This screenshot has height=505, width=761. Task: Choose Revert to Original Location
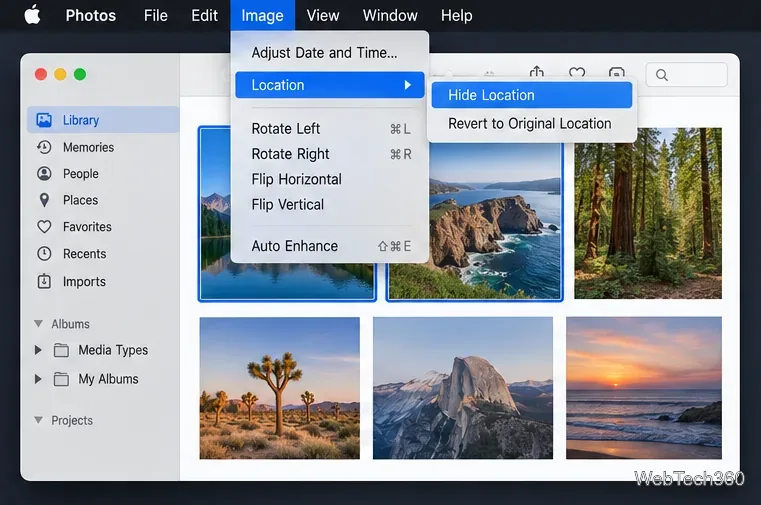(531, 124)
